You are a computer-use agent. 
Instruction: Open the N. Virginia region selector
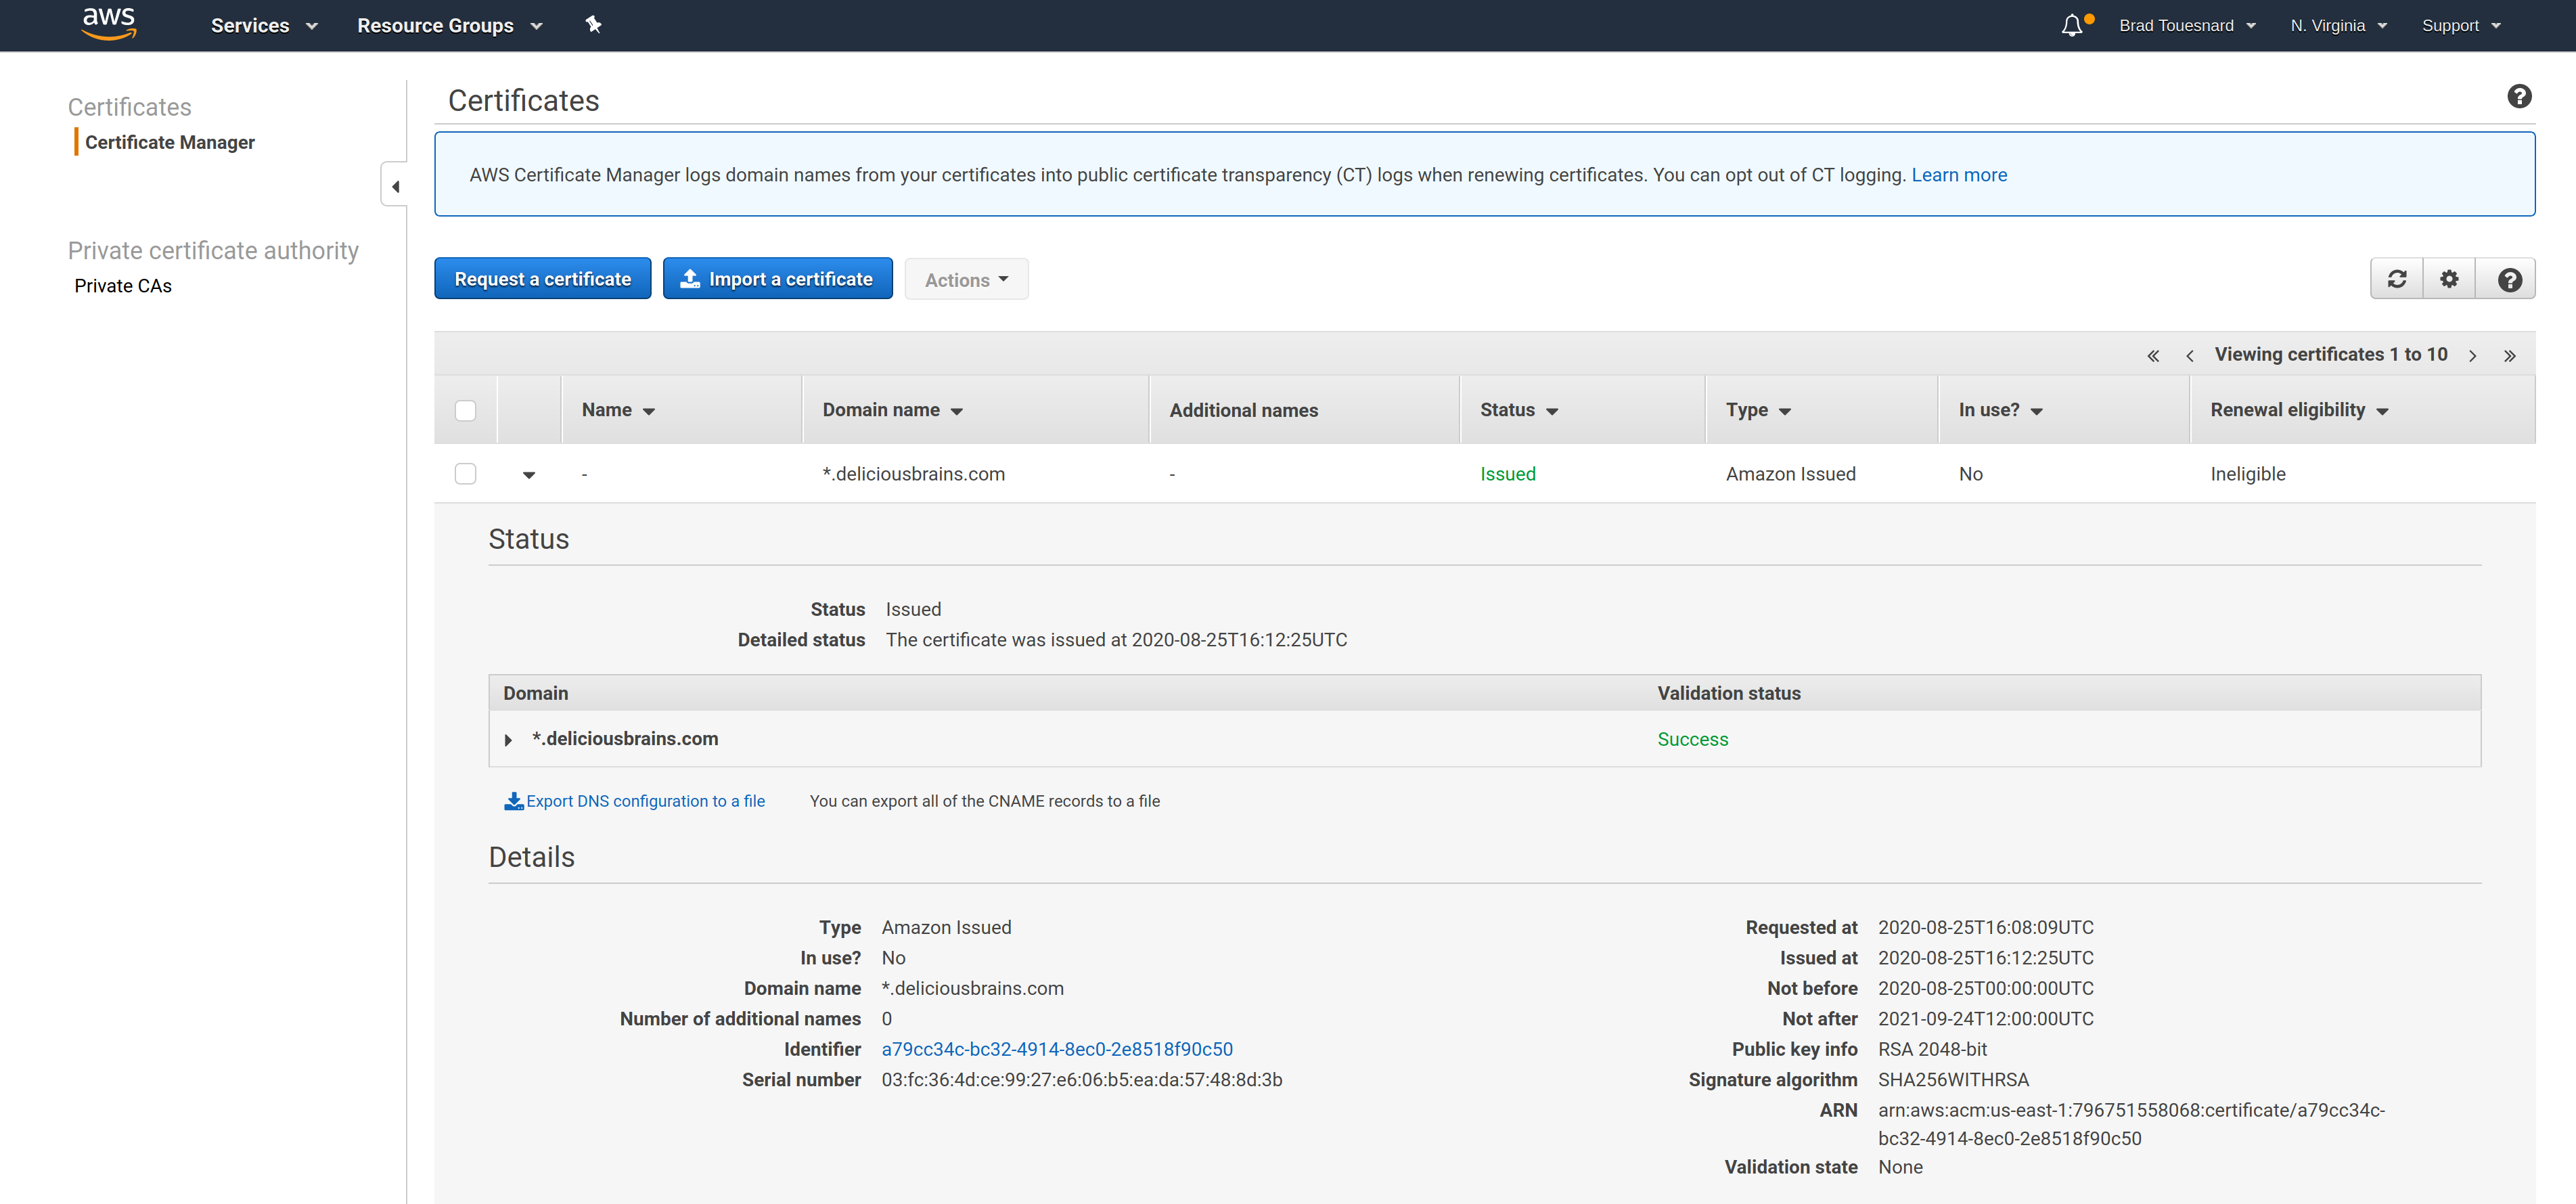[2339, 26]
